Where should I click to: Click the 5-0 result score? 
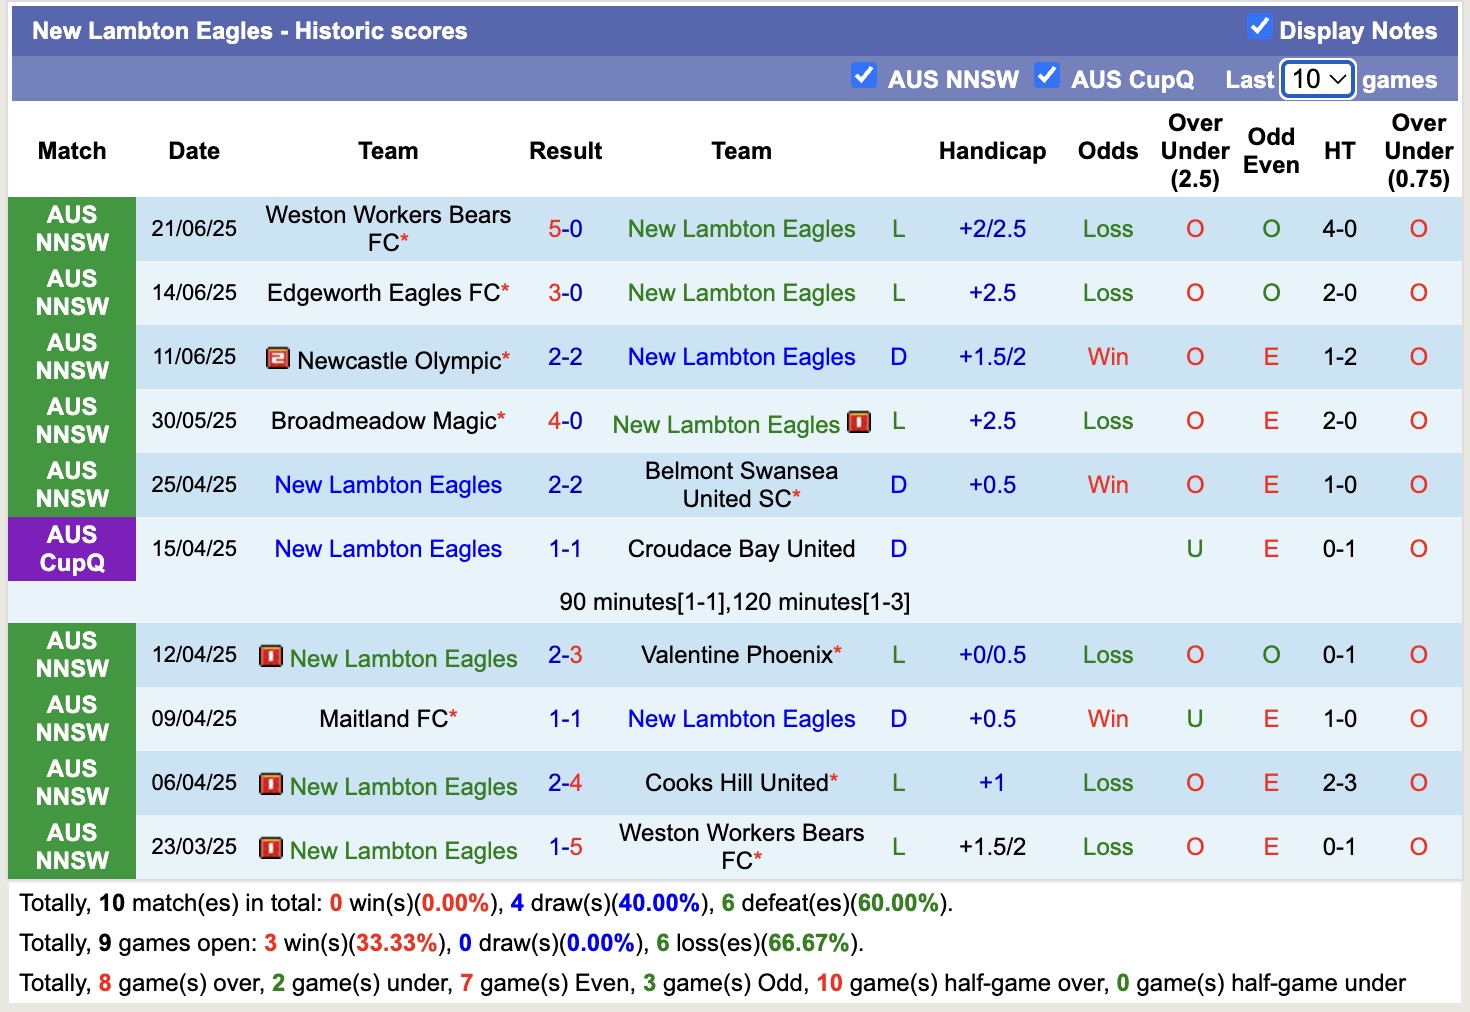[x=565, y=229]
